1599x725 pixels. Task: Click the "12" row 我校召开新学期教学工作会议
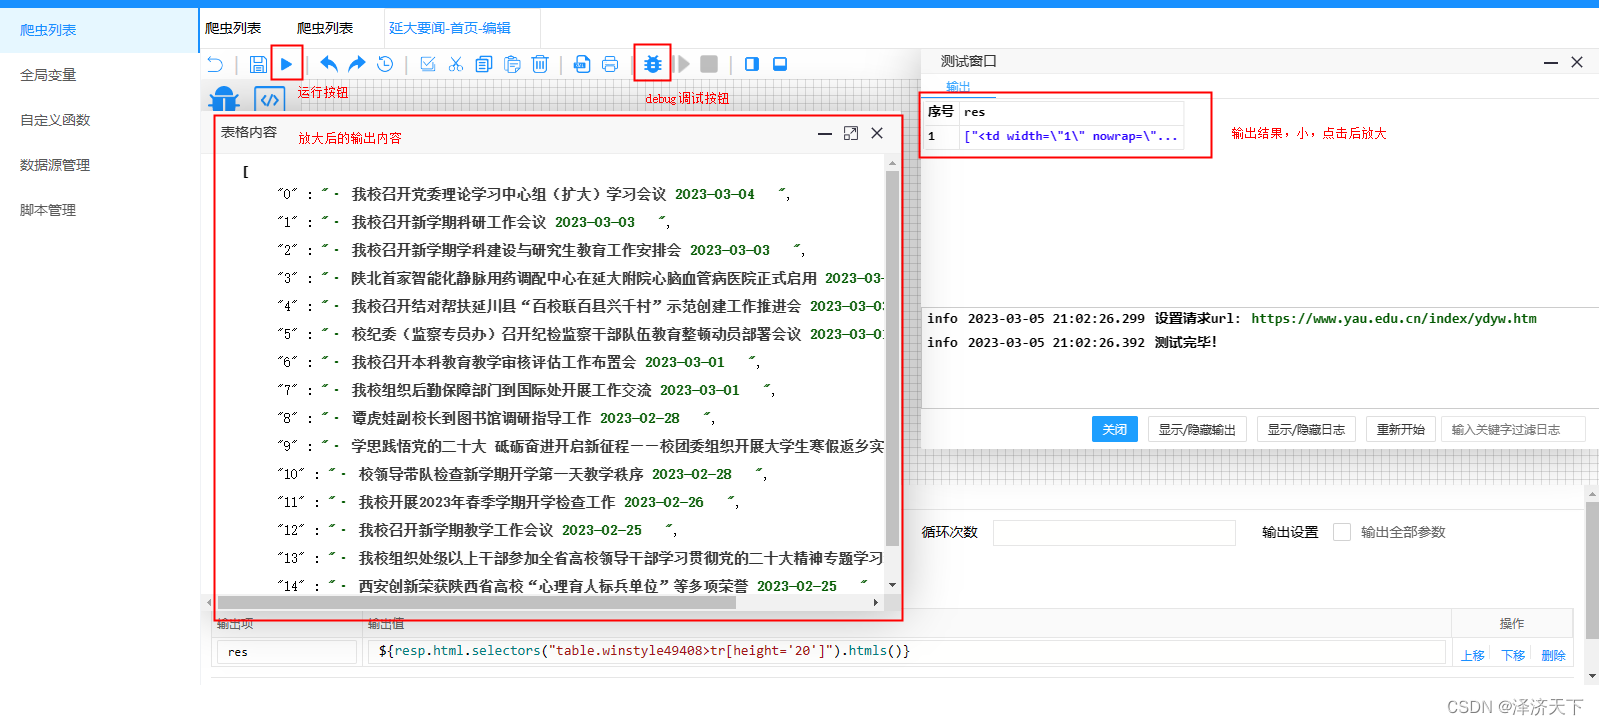(477, 531)
